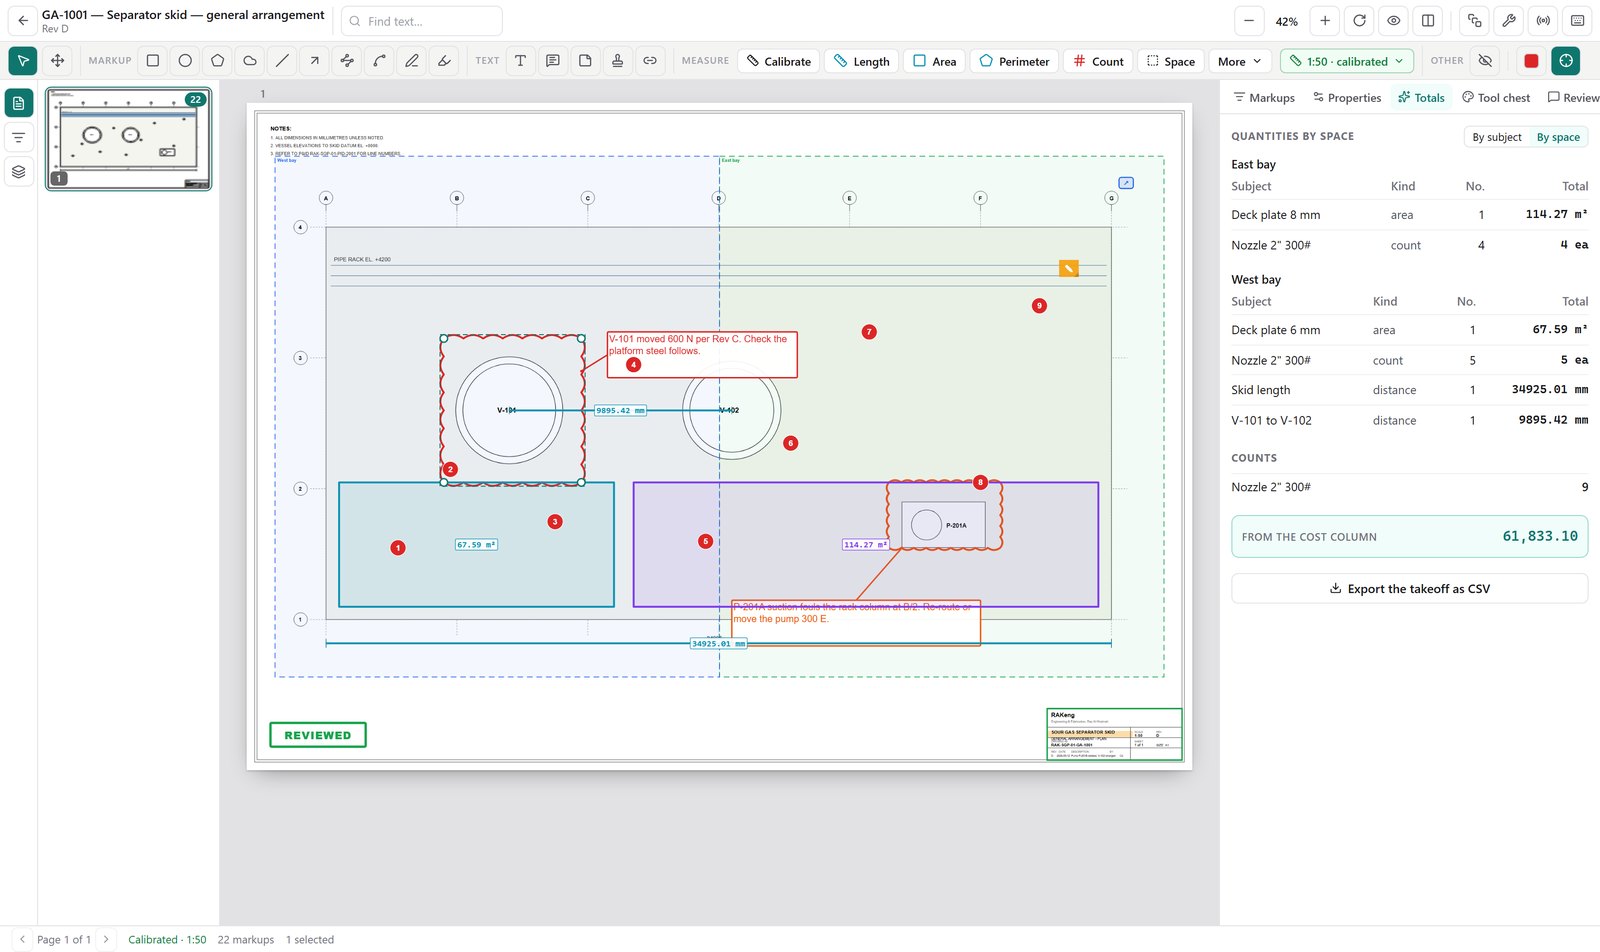Screen dimensions: 1600x952
Task: Go to the previous page arrow
Action: click(x=22, y=939)
